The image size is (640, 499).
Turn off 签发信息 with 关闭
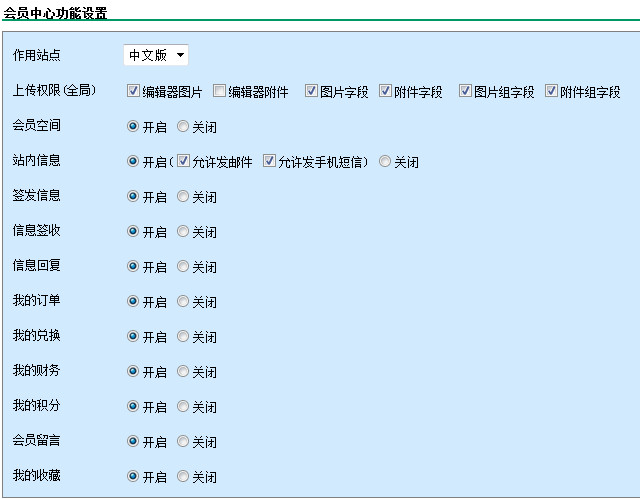(x=183, y=196)
